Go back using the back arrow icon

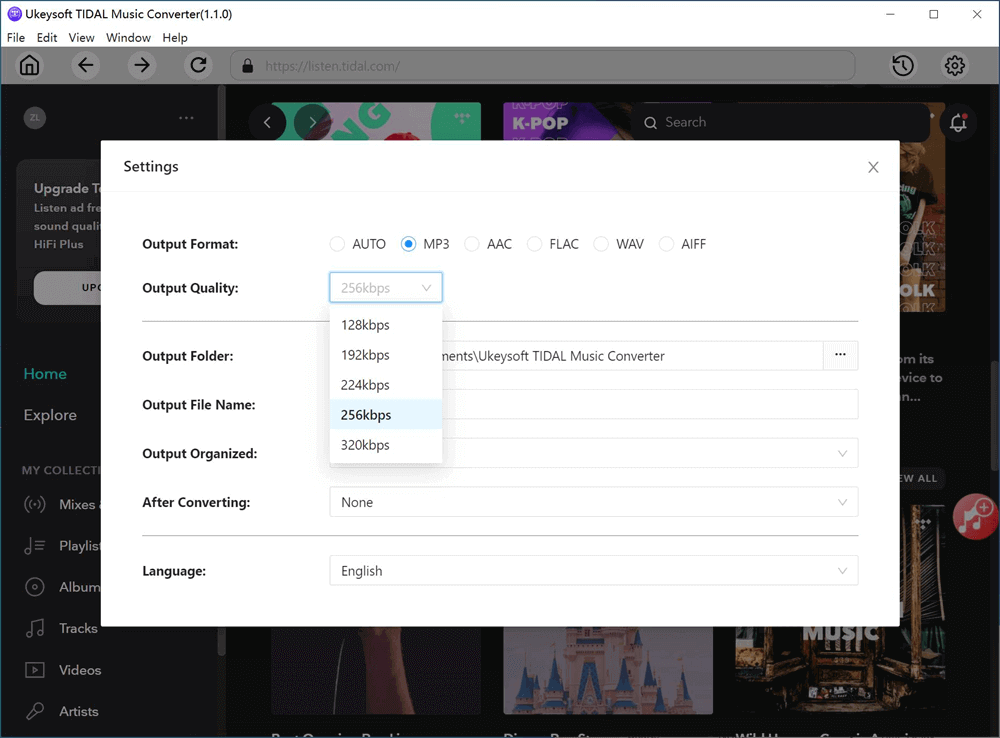click(x=85, y=65)
